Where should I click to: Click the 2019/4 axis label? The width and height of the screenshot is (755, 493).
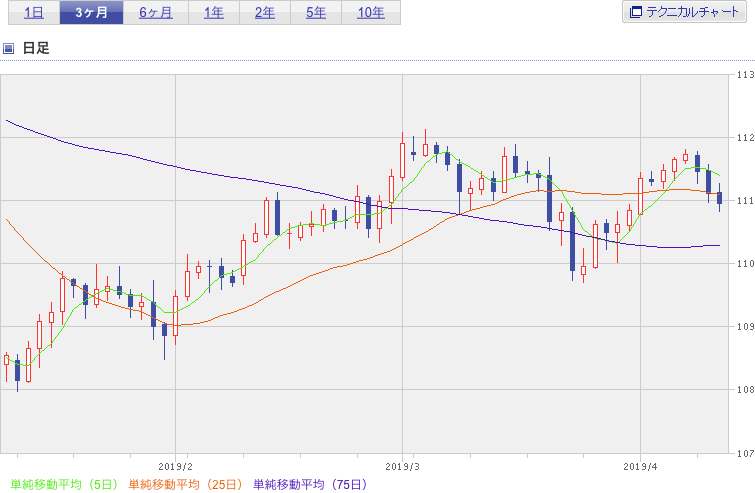(x=640, y=467)
